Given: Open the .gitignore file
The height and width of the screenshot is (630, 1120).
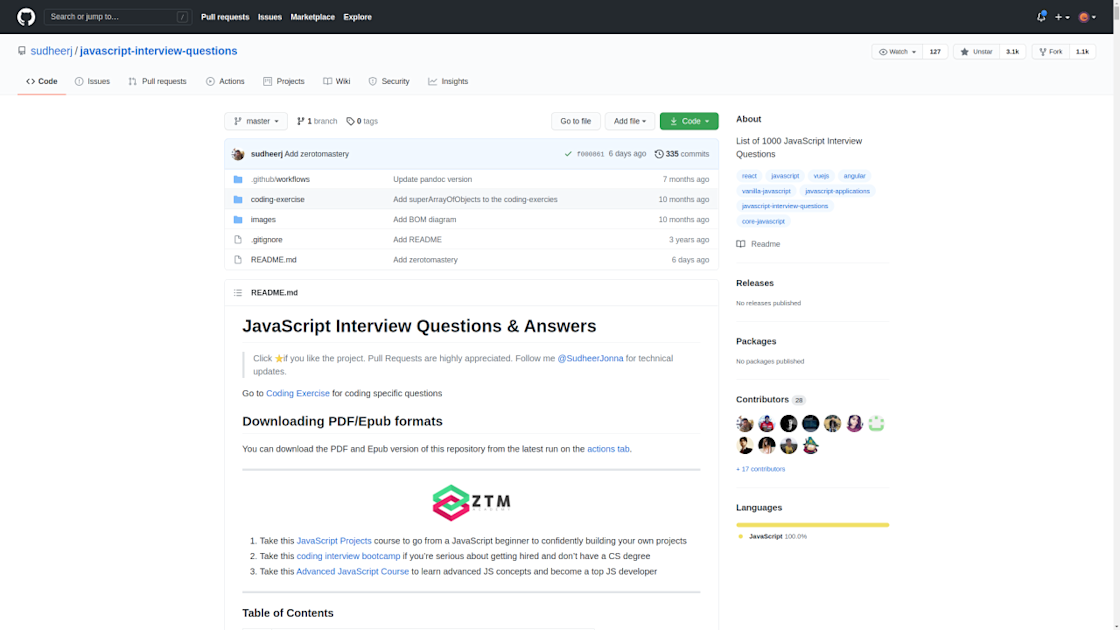Looking at the screenshot, I should tap(266, 239).
